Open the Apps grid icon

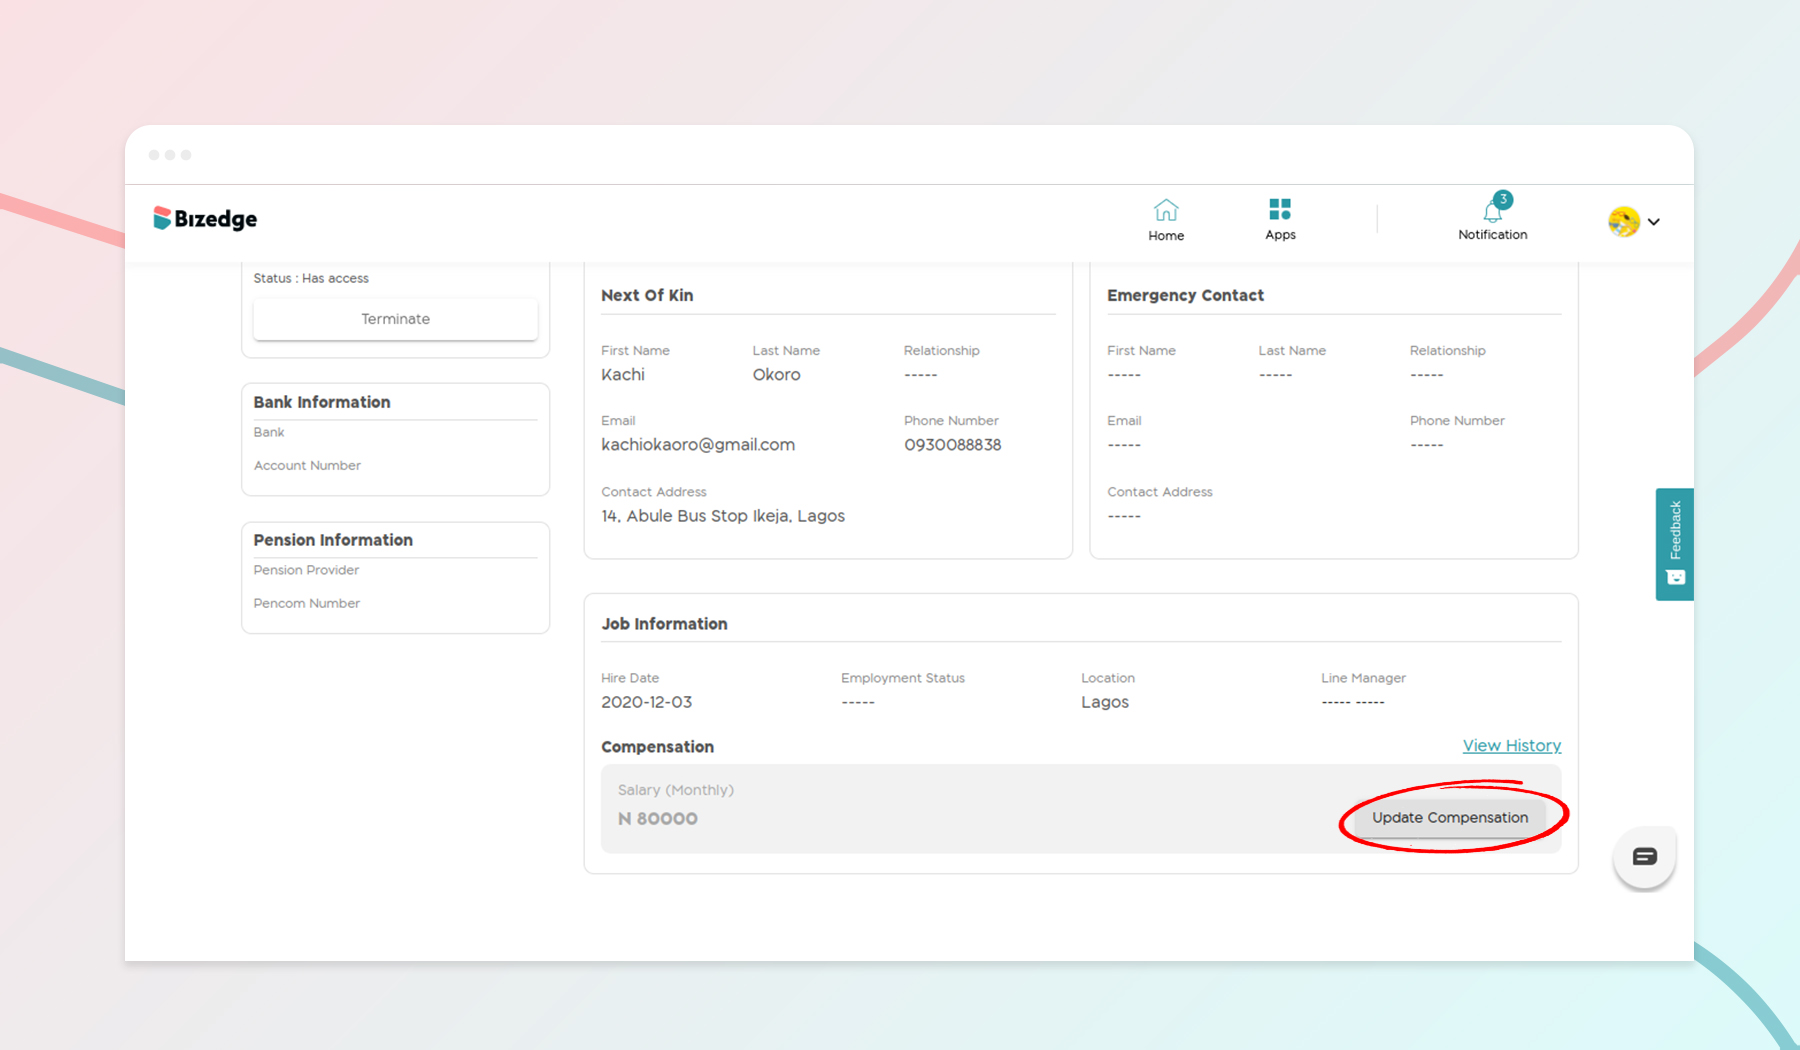(1280, 209)
